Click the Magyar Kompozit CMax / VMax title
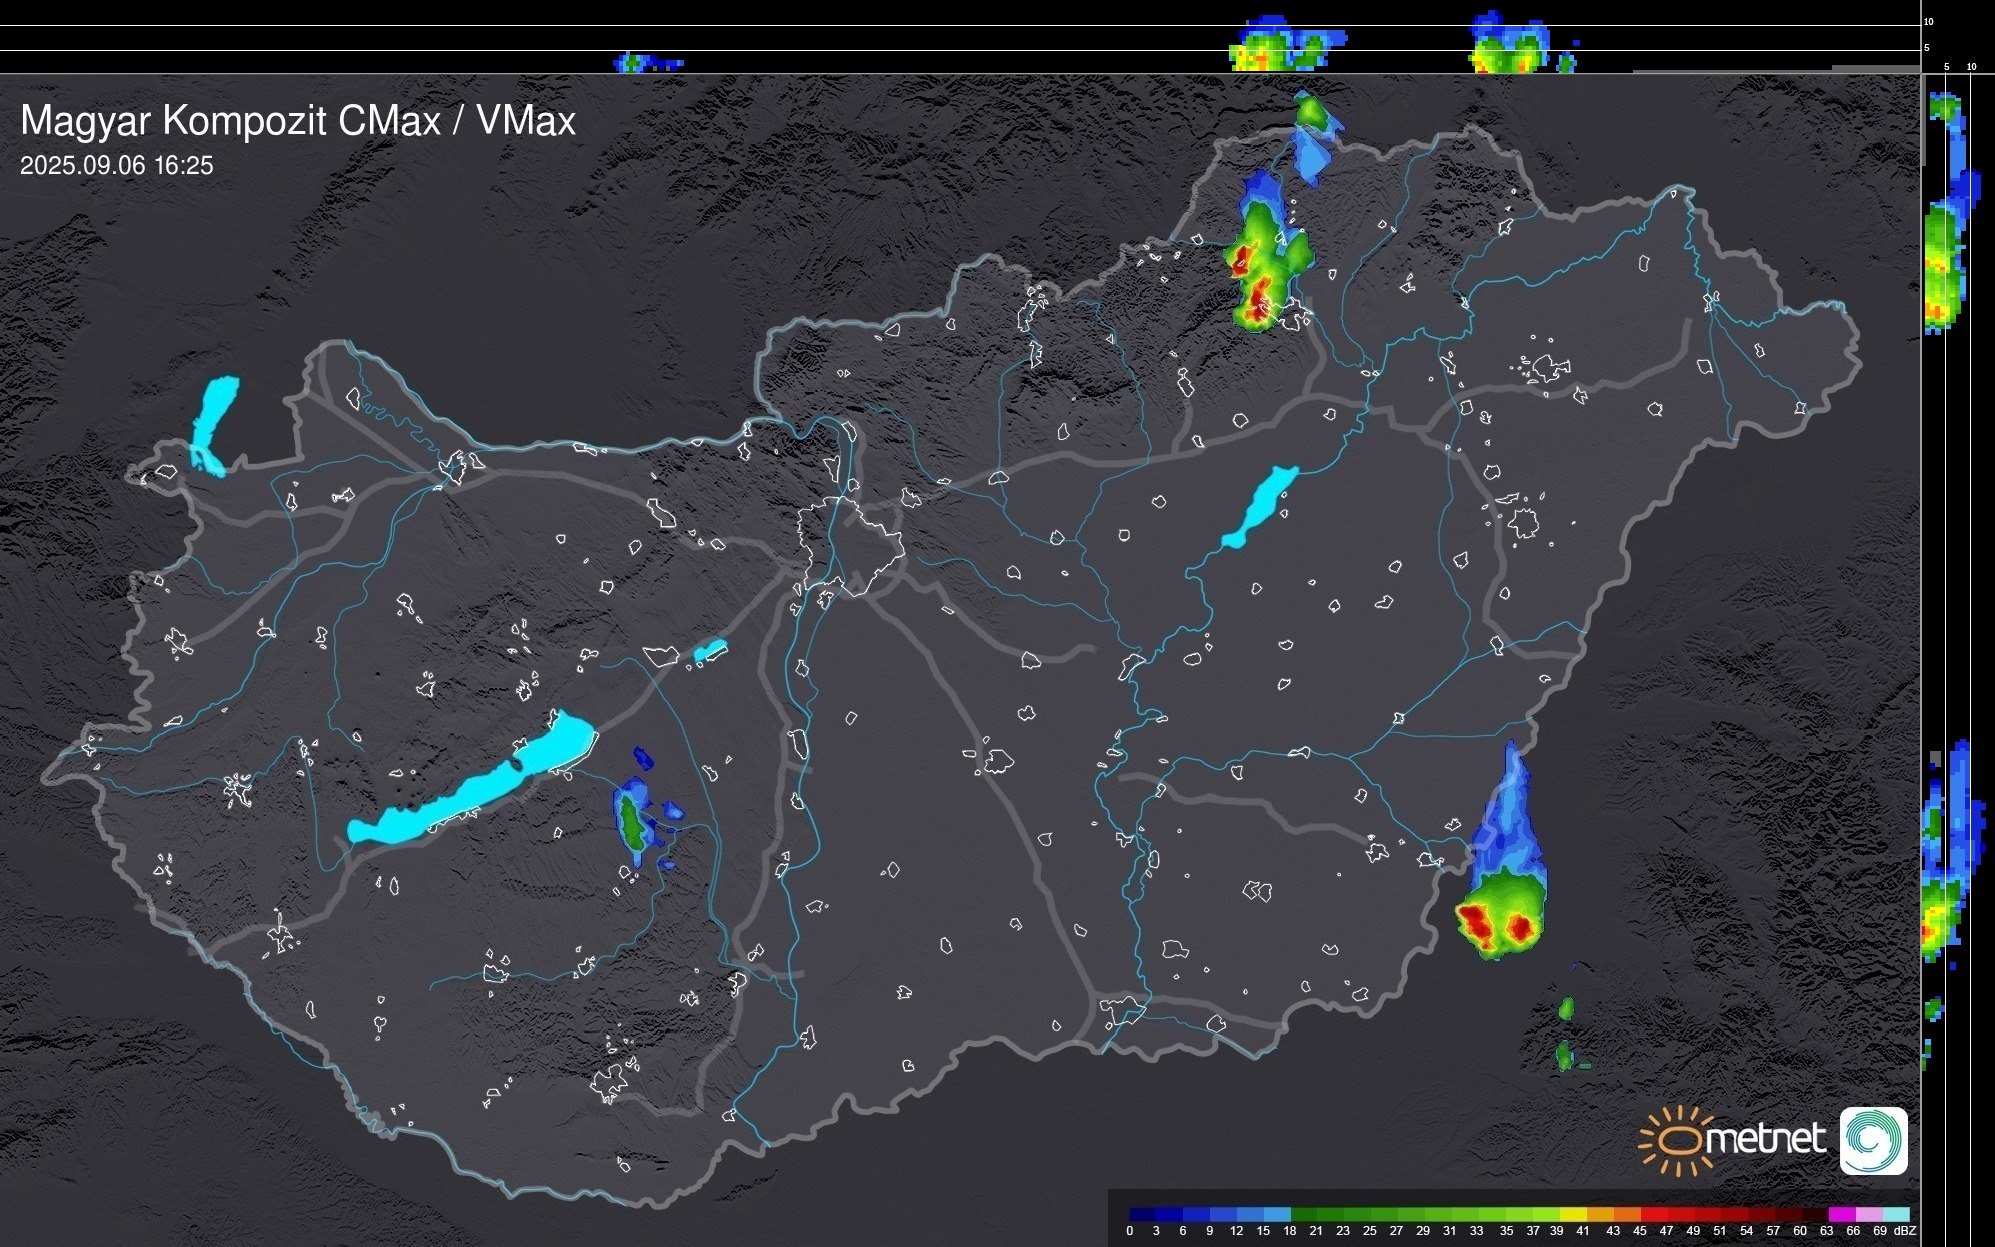1995x1247 pixels. tap(298, 121)
